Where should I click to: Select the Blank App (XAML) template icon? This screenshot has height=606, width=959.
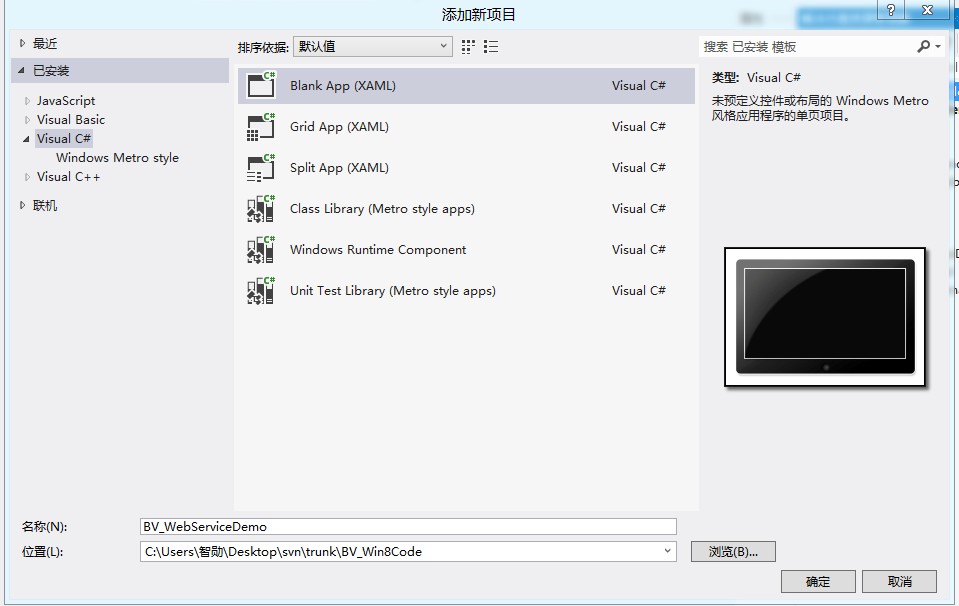click(x=260, y=86)
